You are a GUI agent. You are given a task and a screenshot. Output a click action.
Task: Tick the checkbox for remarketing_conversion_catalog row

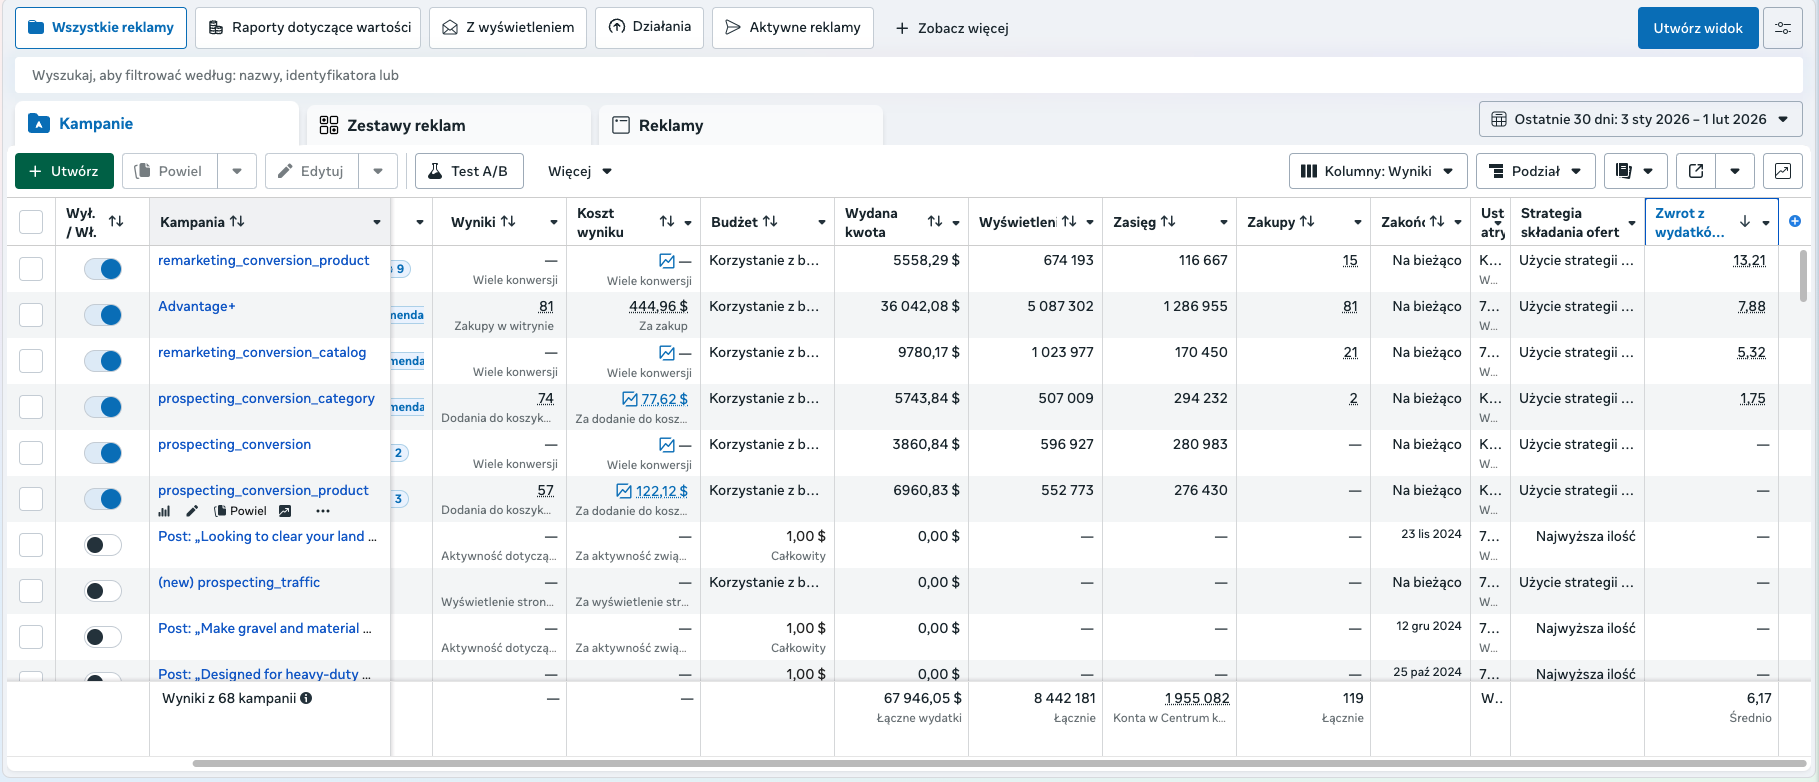tap(31, 361)
